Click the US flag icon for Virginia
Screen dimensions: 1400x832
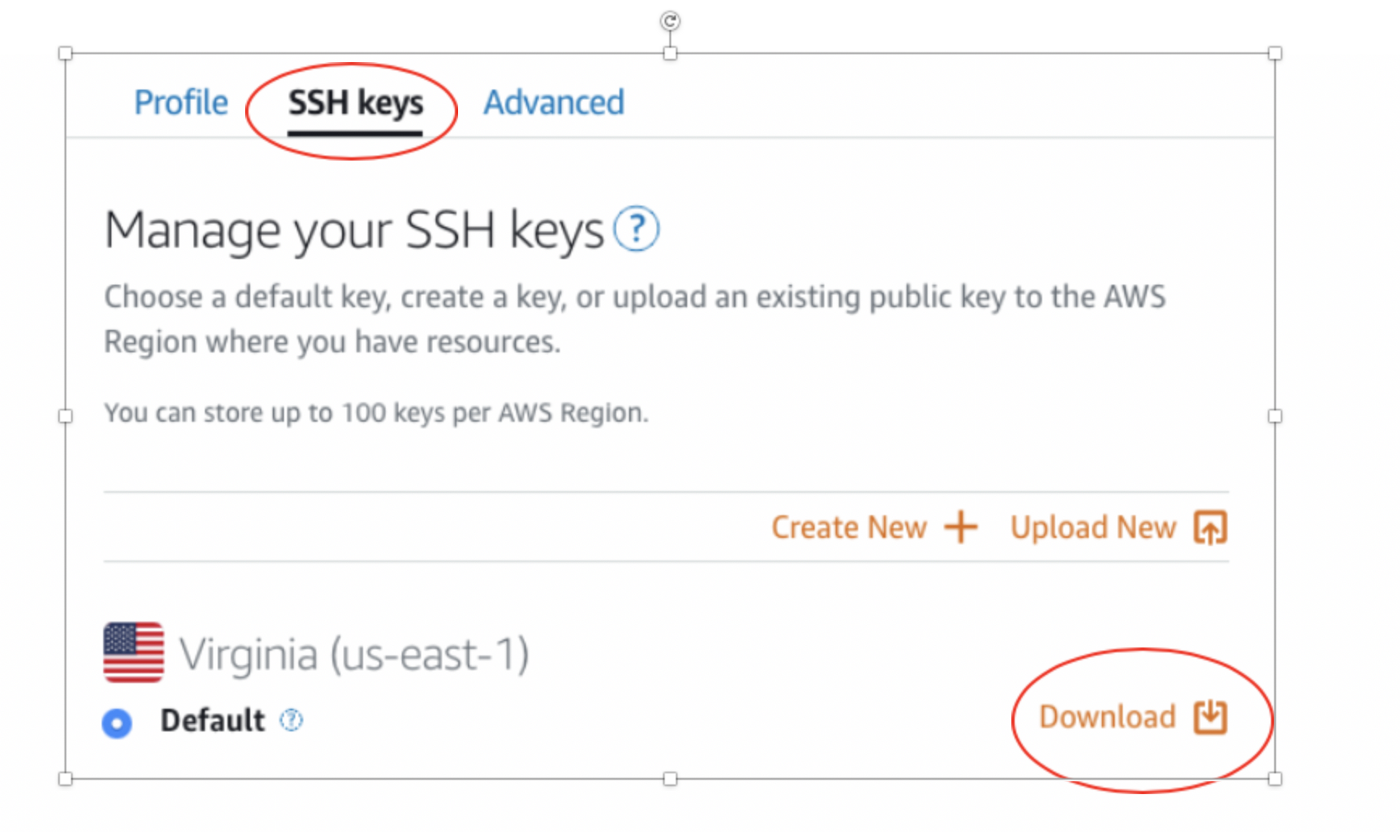tap(133, 652)
